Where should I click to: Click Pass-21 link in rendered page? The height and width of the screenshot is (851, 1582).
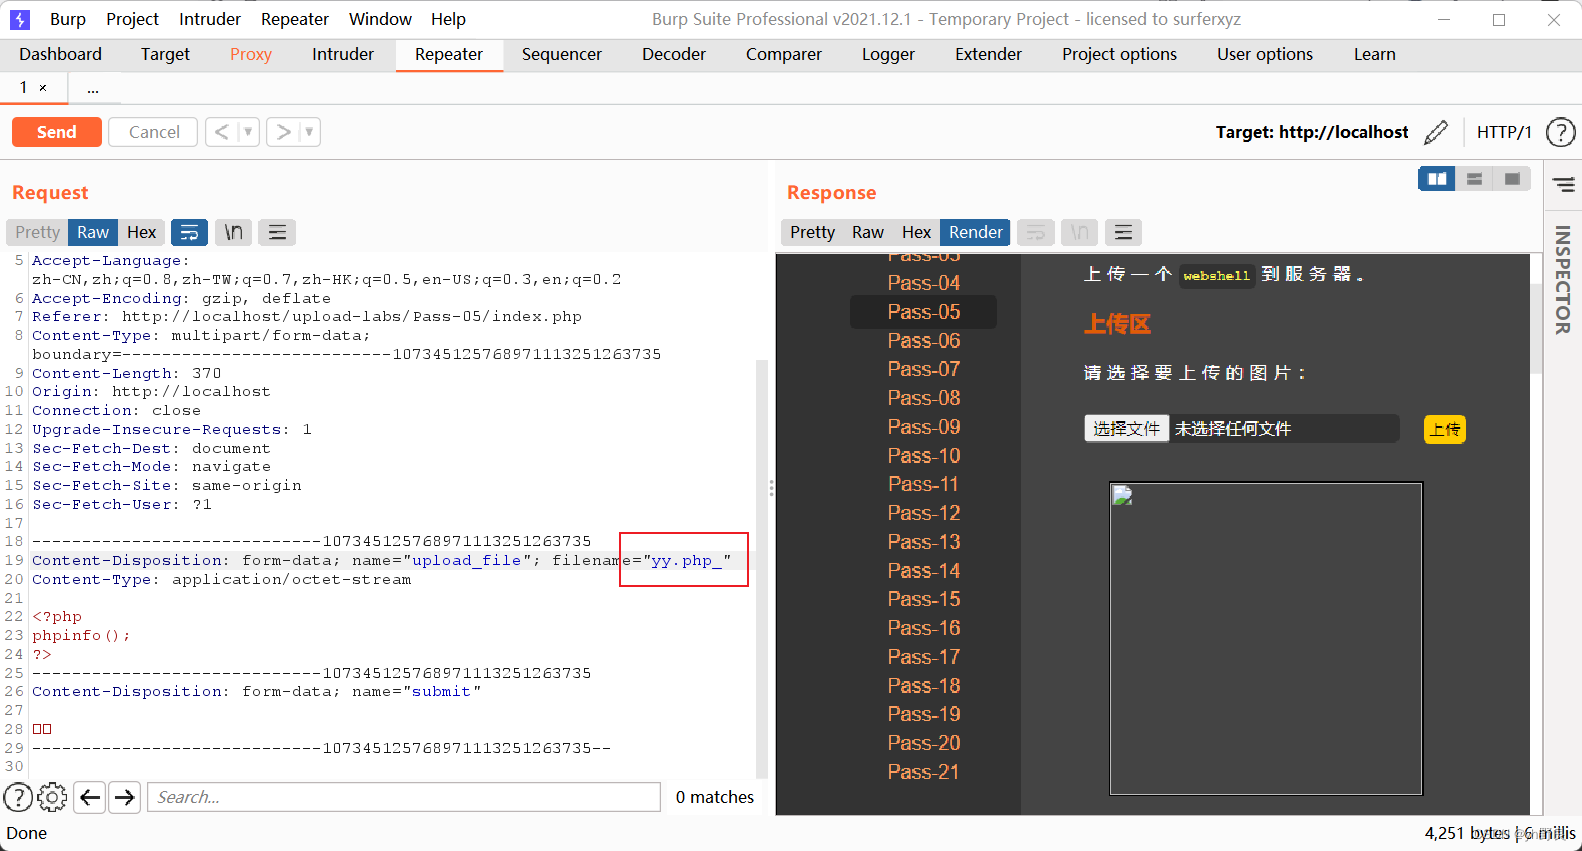923,772
